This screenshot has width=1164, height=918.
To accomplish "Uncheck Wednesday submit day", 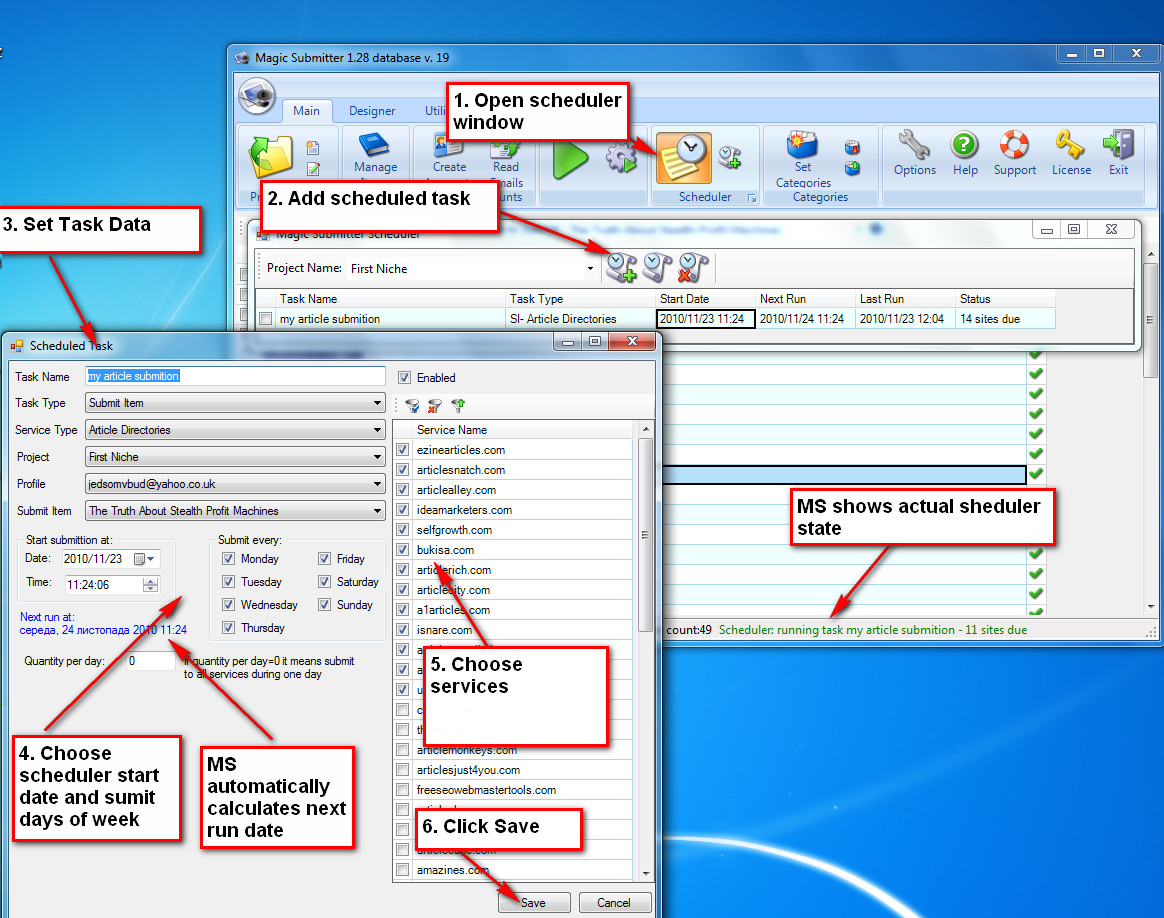I will point(228,605).
